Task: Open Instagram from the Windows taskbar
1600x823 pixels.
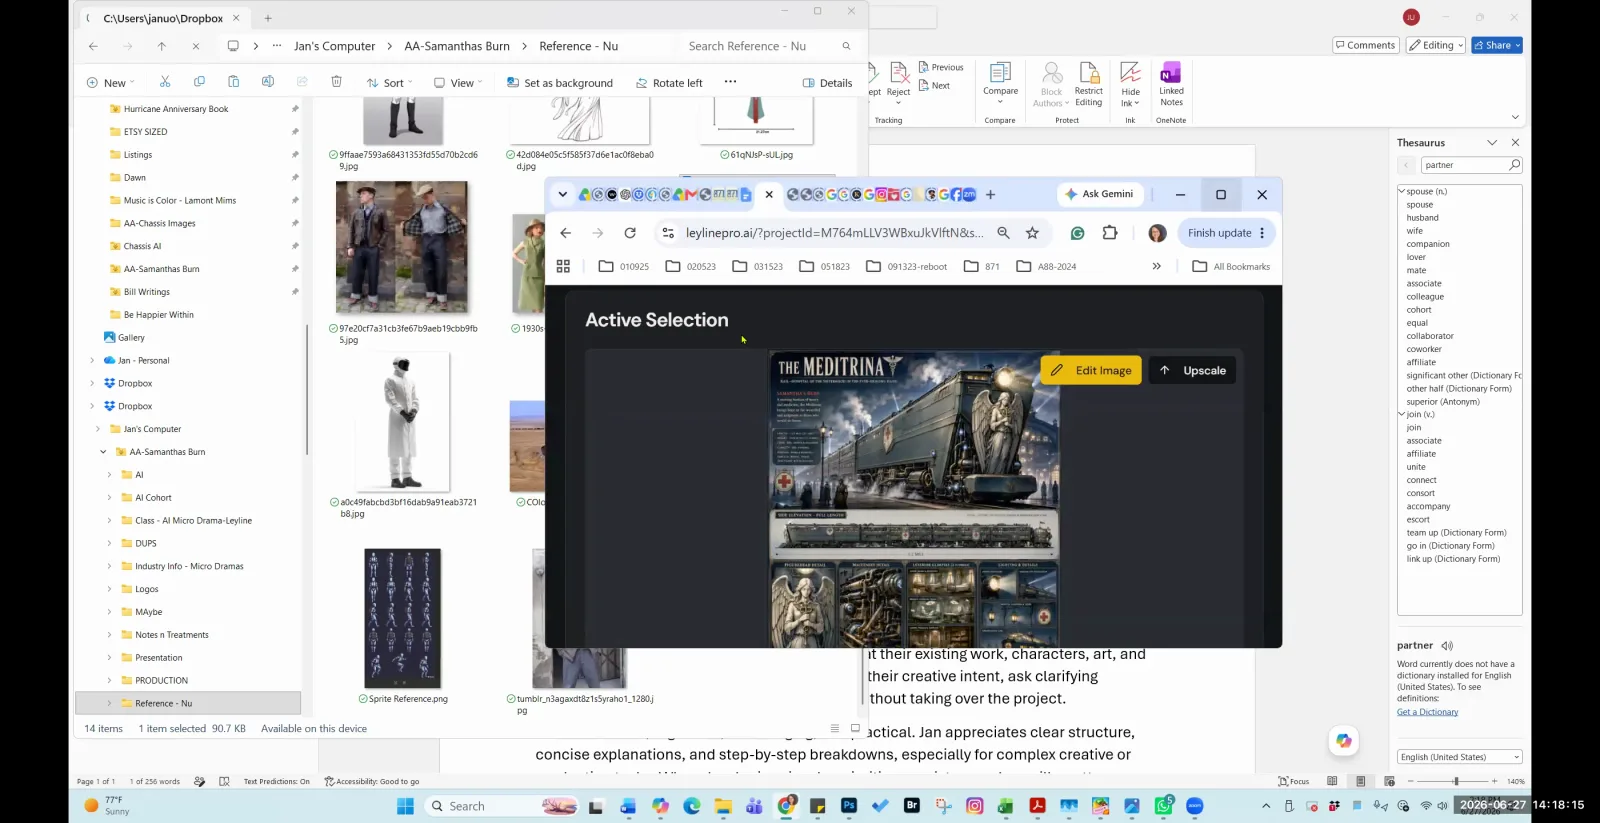Action: (975, 805)
